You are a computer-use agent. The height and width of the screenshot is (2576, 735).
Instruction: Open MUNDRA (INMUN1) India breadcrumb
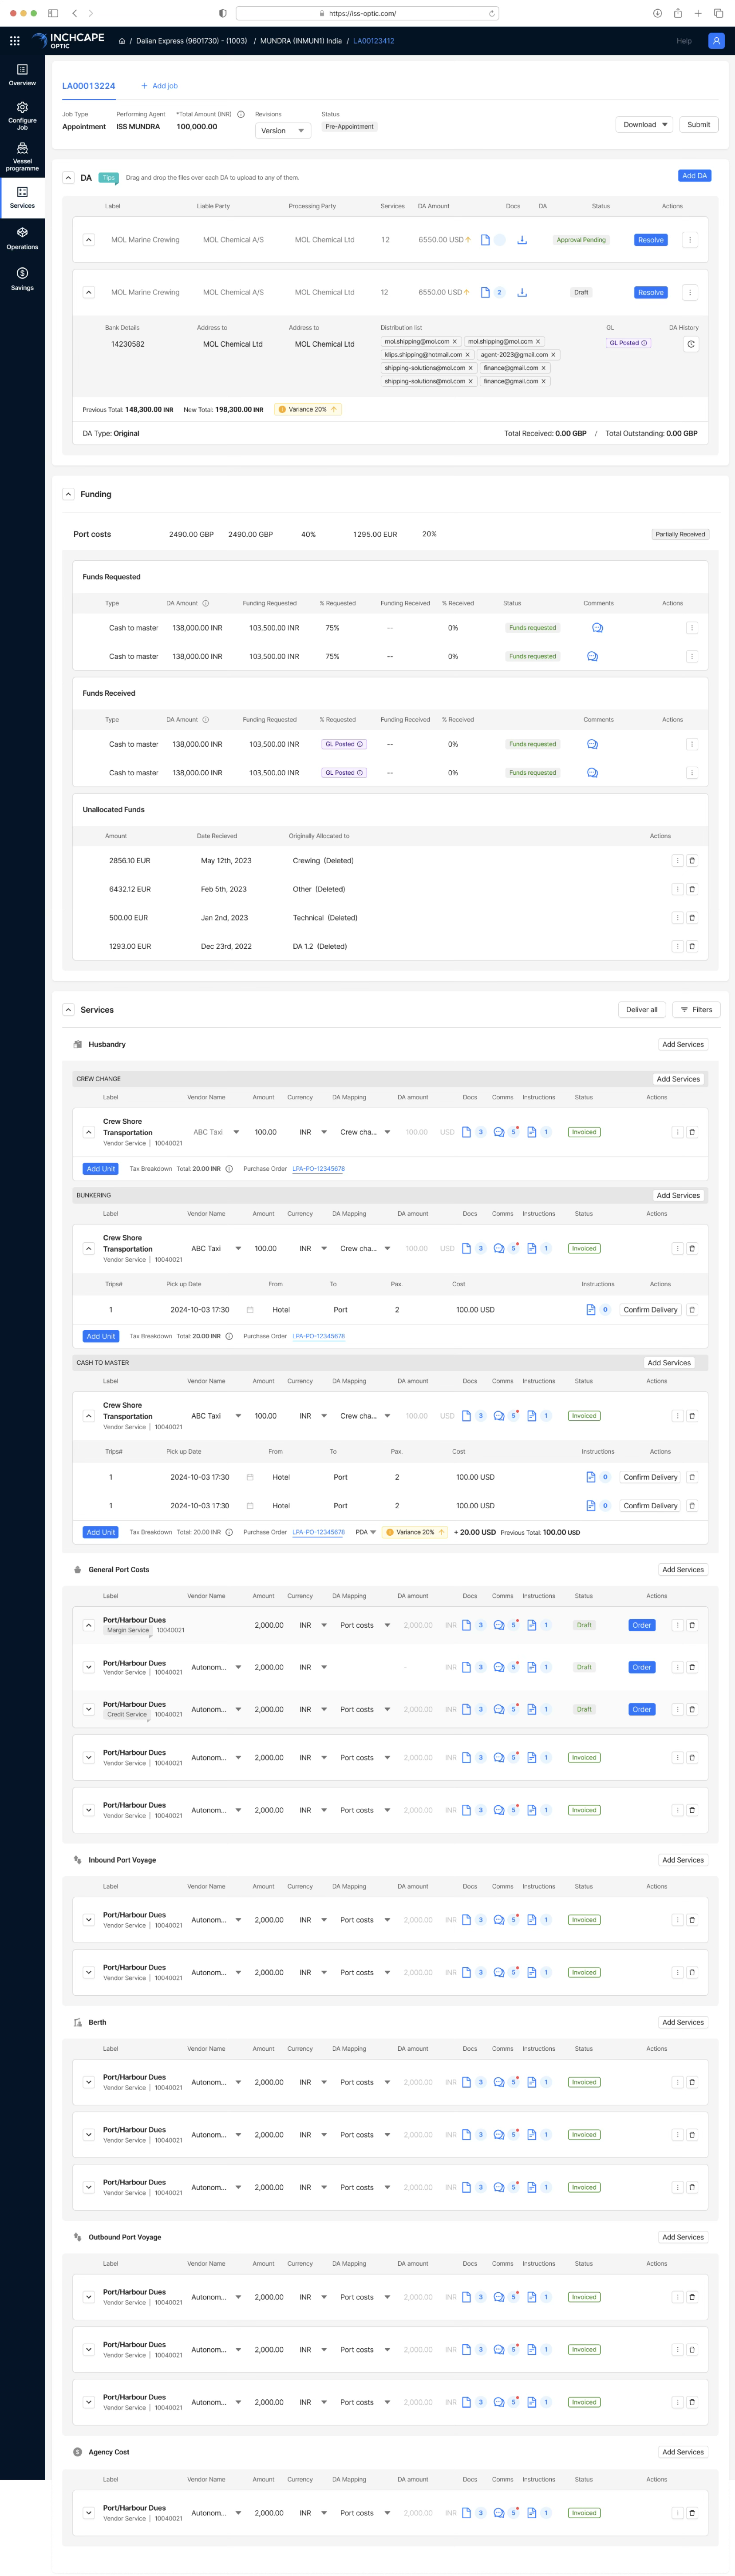[x=301, y=41]
